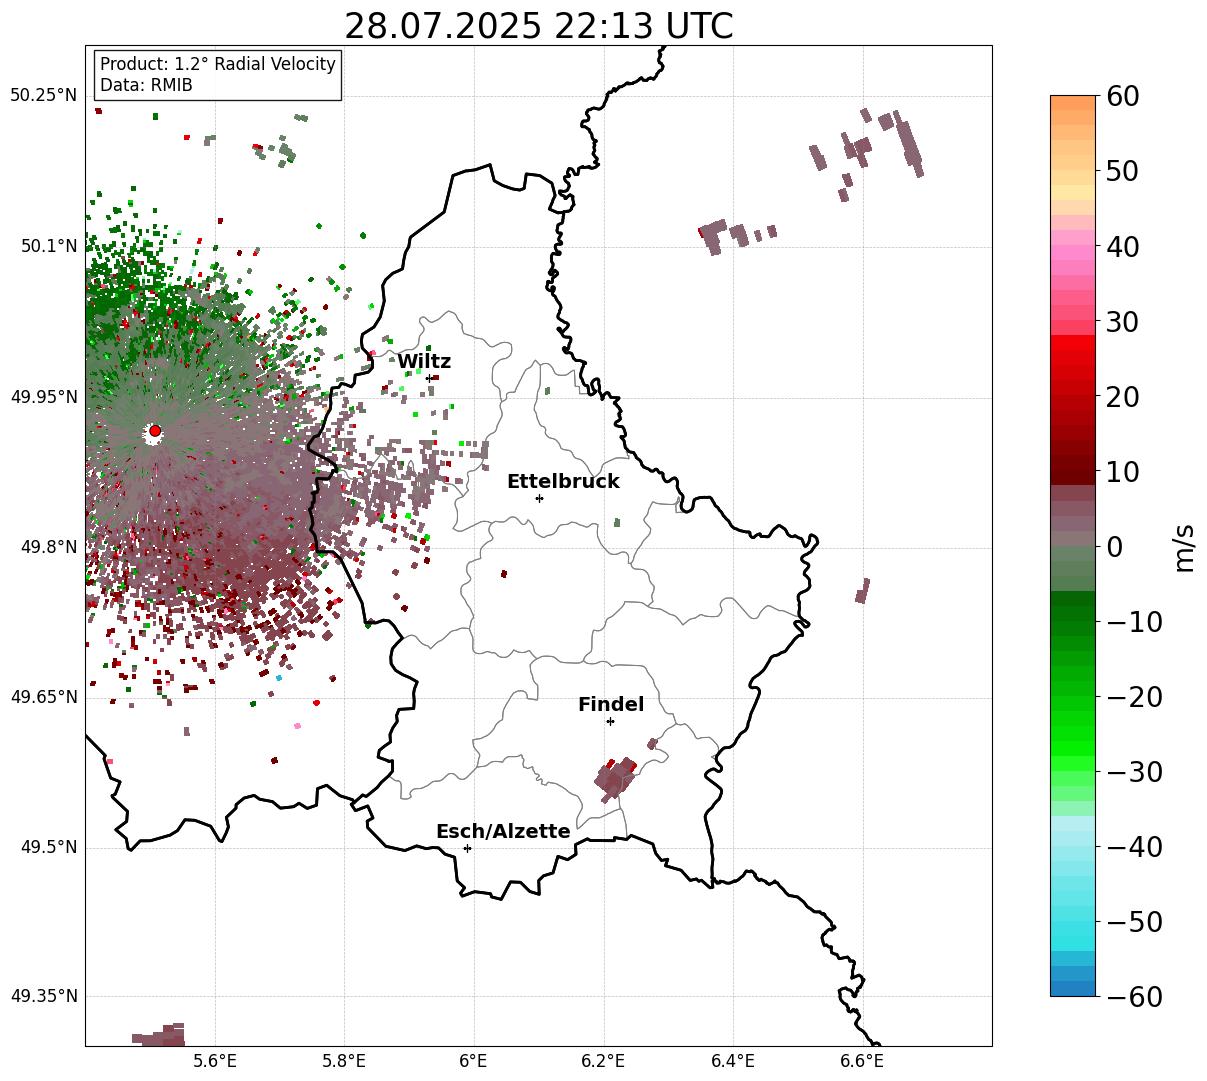The width and height of the screenshot is (1207, 1081).
Task: Pick the pink band near 40 m/s
Action: [x=1073, y=250]
